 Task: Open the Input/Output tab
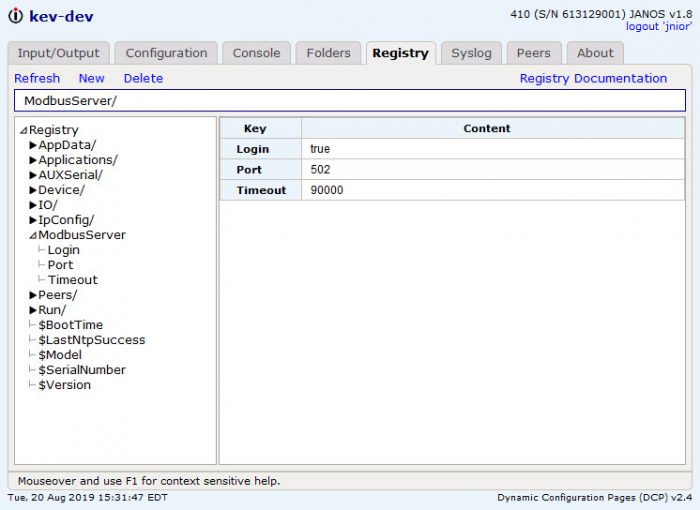pyautogui.click(x=58, y=53)
